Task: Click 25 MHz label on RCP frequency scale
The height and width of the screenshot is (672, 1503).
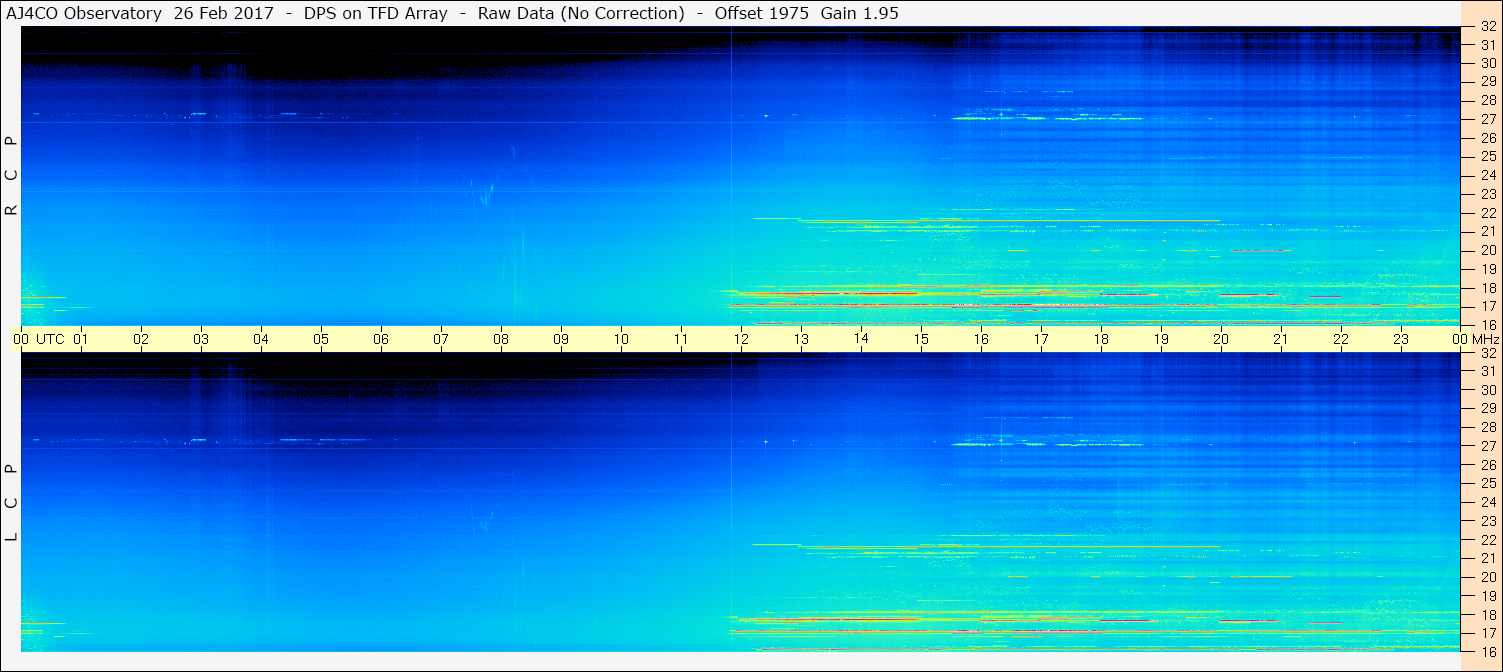Action: 1487,157
